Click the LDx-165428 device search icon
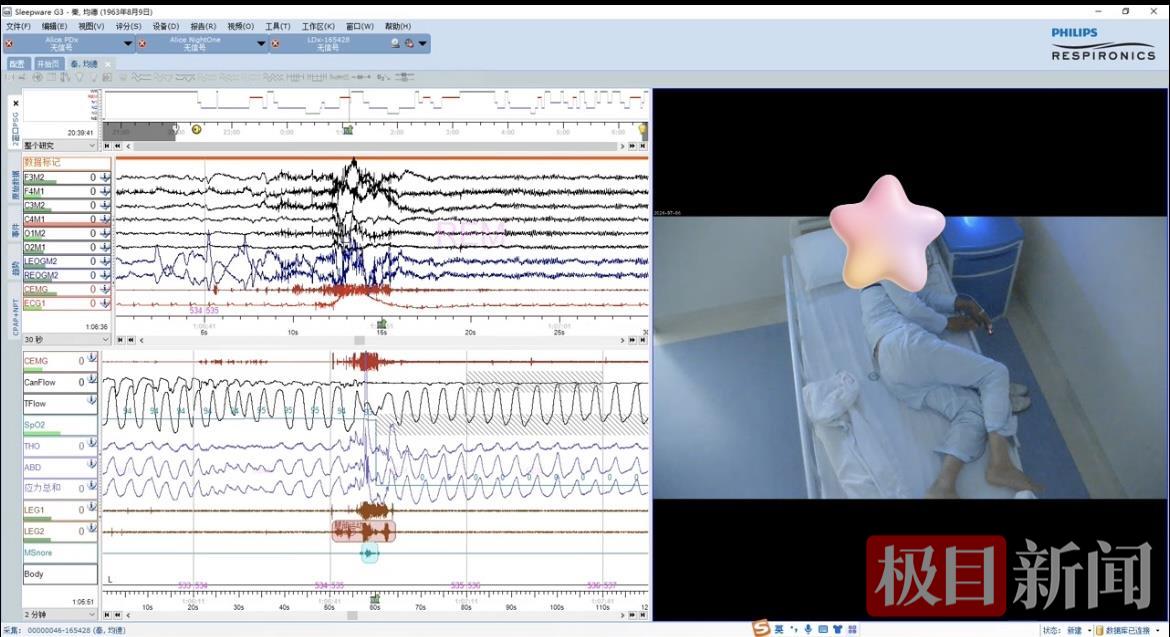The width and height of the screenshot is (1170, 637). (395, 44)
